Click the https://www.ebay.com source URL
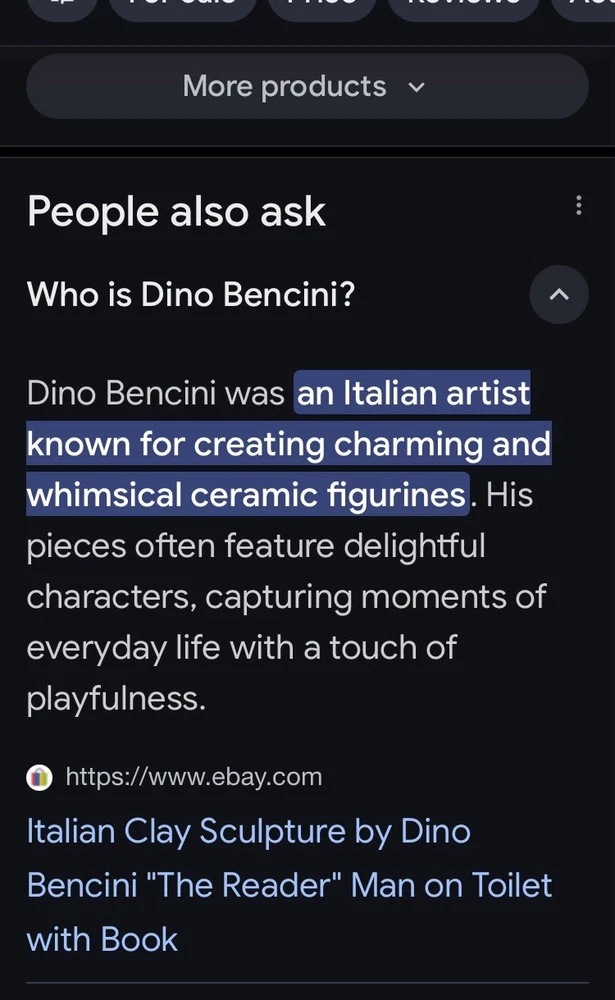Viewport: 615px width, 1000px height. pyautogui.click(x=194, y=777)
